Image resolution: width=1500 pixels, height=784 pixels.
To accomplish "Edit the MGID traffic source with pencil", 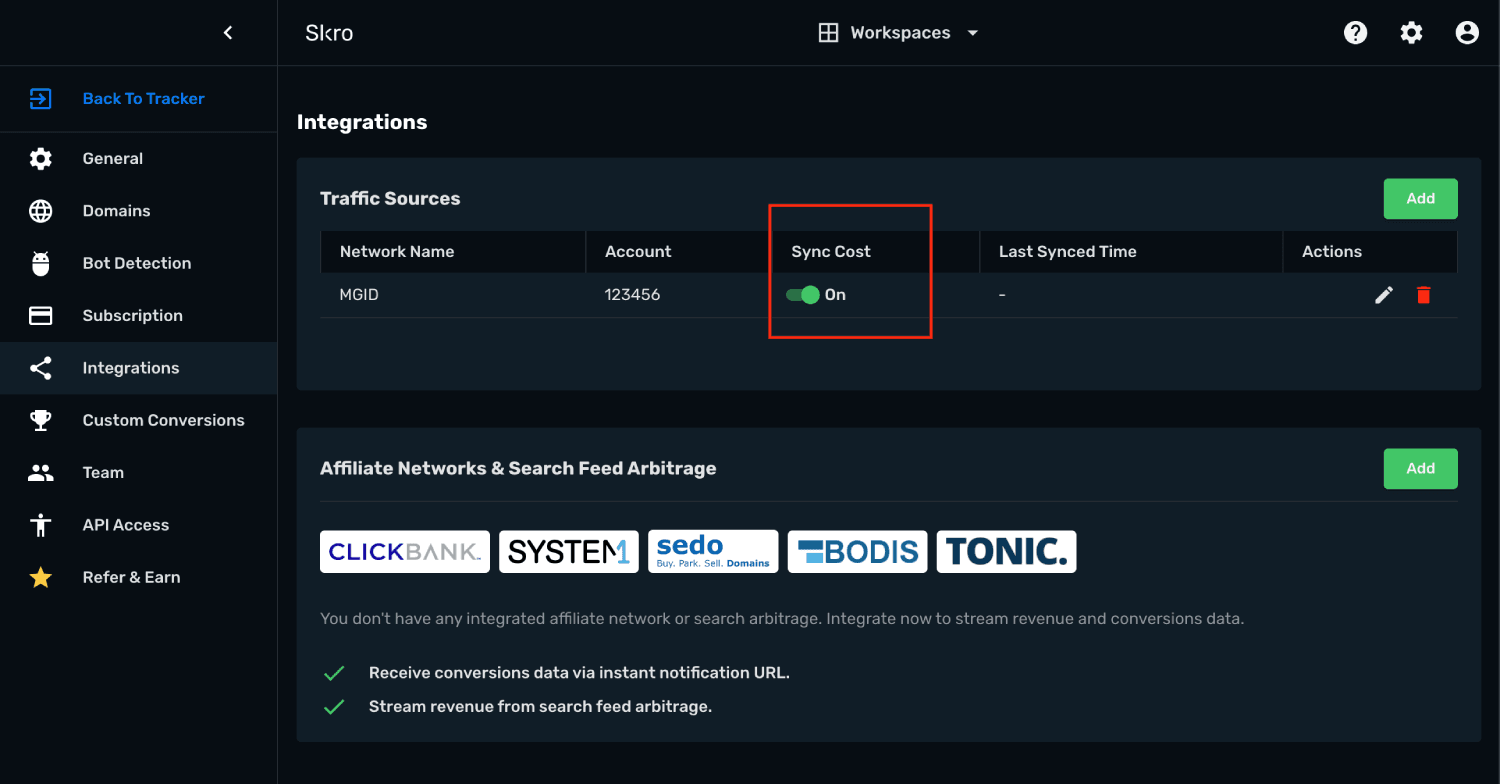I will coord(1384,295).
